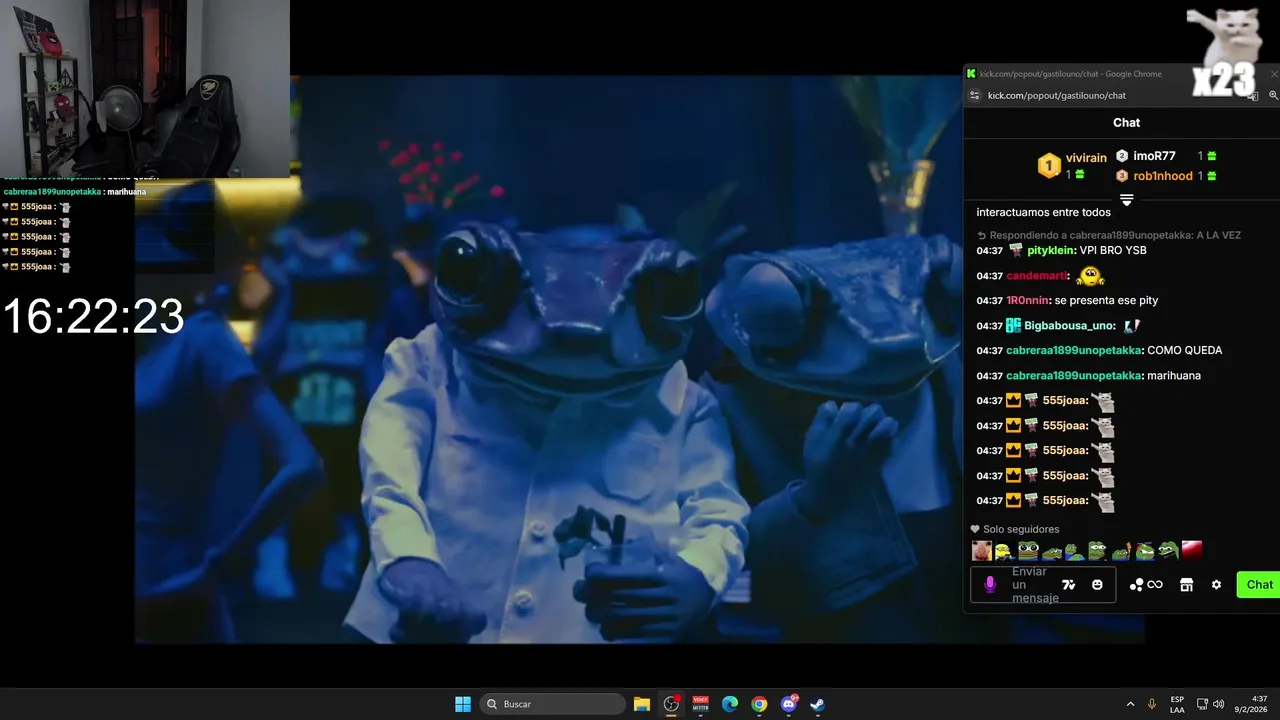This screenshot has height=720, width=1280.
Task: Open rob1nhood's profile in leaderboard
Action: tap(1163, 176)
